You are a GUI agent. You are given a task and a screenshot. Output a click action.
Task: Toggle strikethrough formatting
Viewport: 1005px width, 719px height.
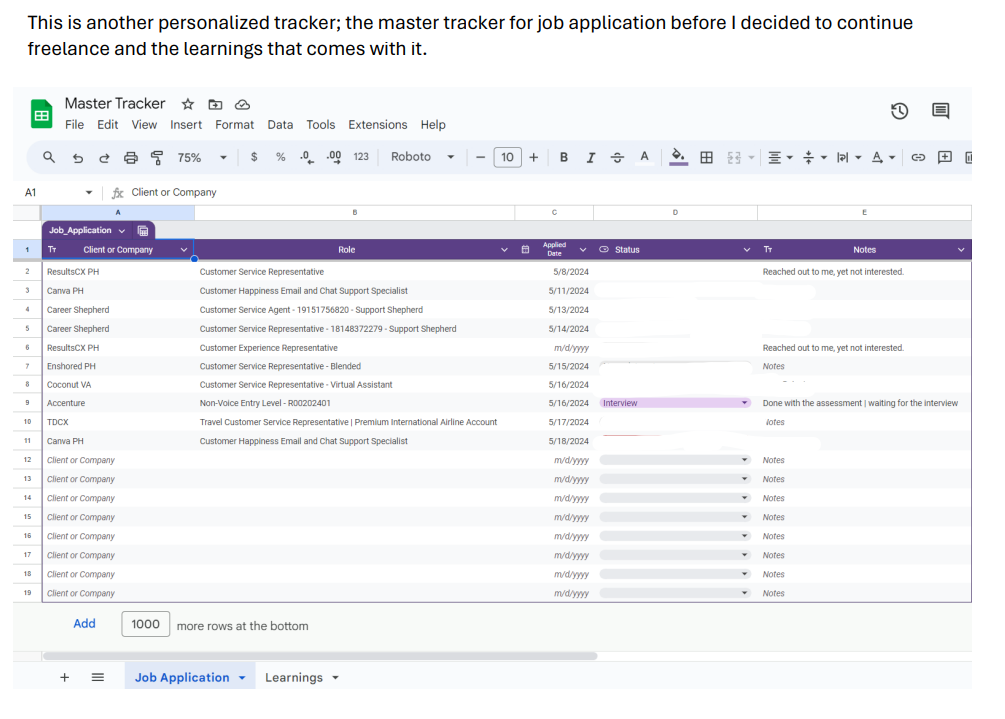coord(617,157)
